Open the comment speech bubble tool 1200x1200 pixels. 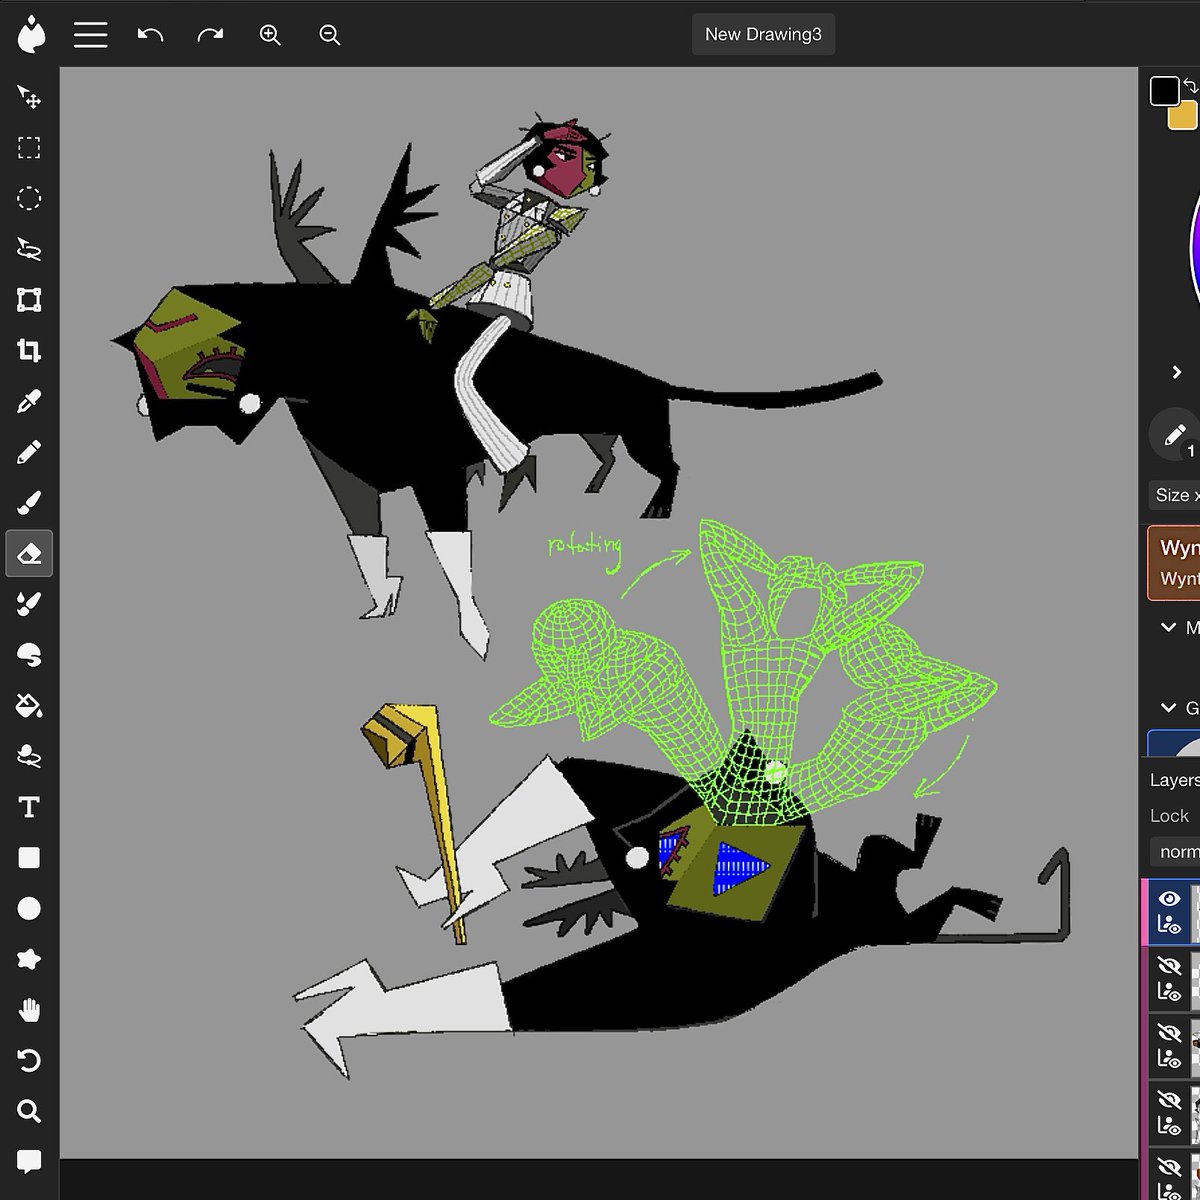(29, 1162)
